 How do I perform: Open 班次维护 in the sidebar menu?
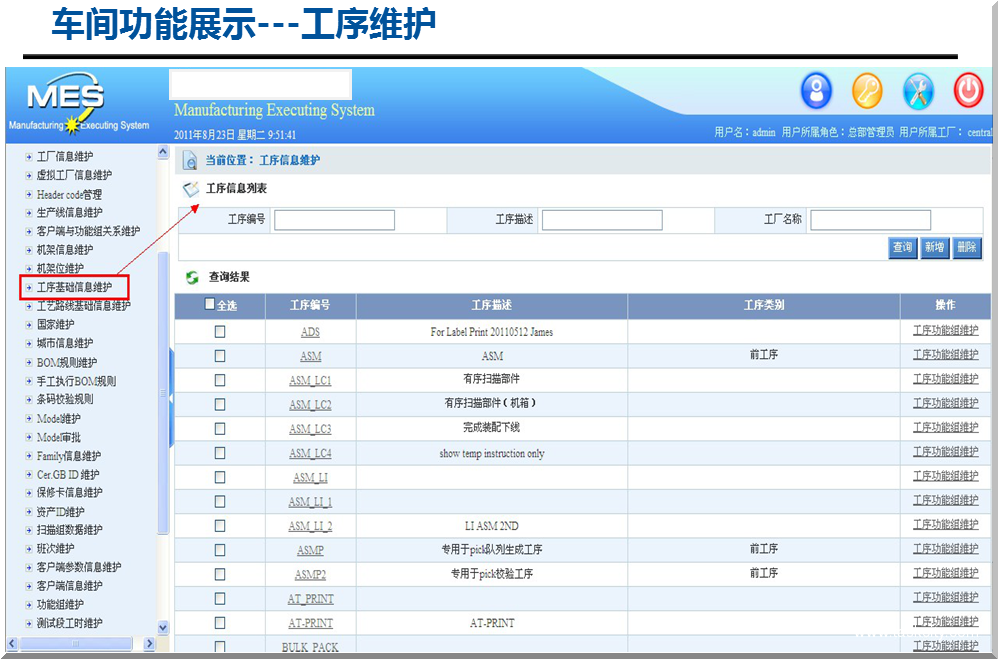(56, 549)
